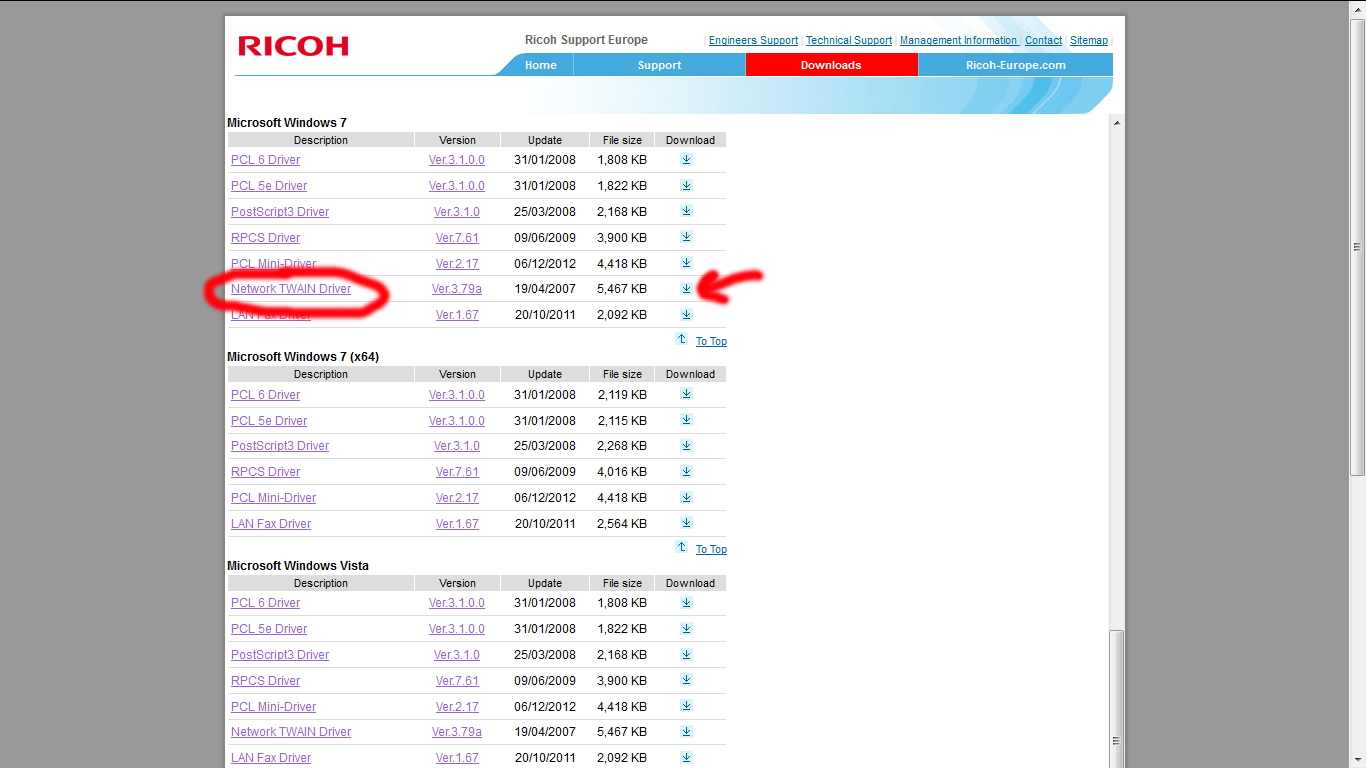Select the red Downloads tab
This screenshot has width=1366, height=768.
[831, 65]
